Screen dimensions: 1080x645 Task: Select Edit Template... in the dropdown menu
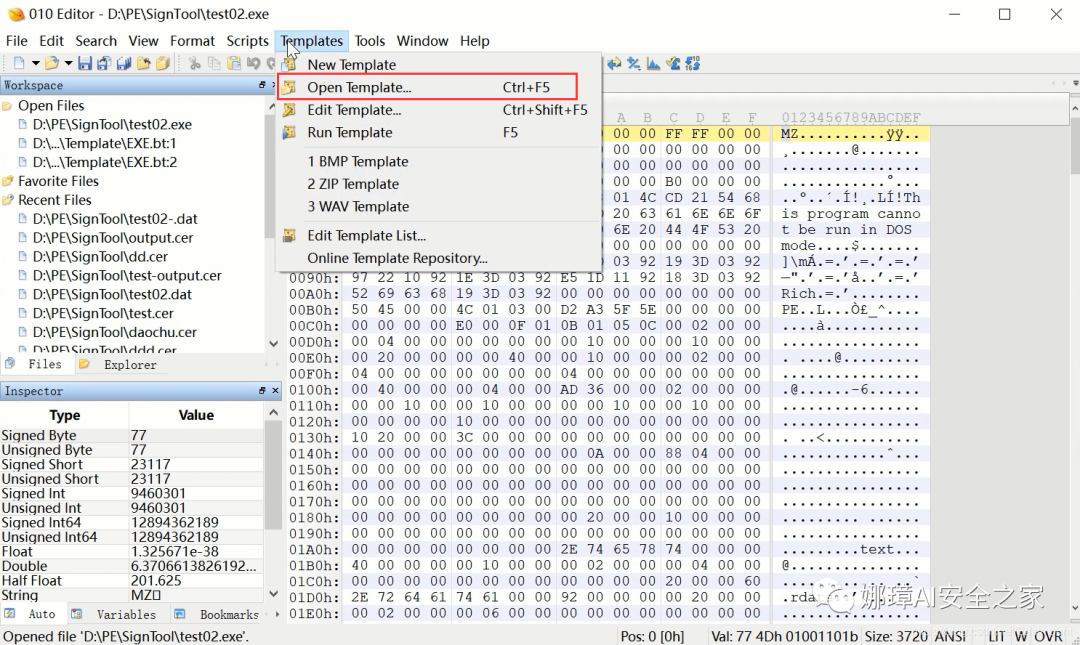point(439,110)
